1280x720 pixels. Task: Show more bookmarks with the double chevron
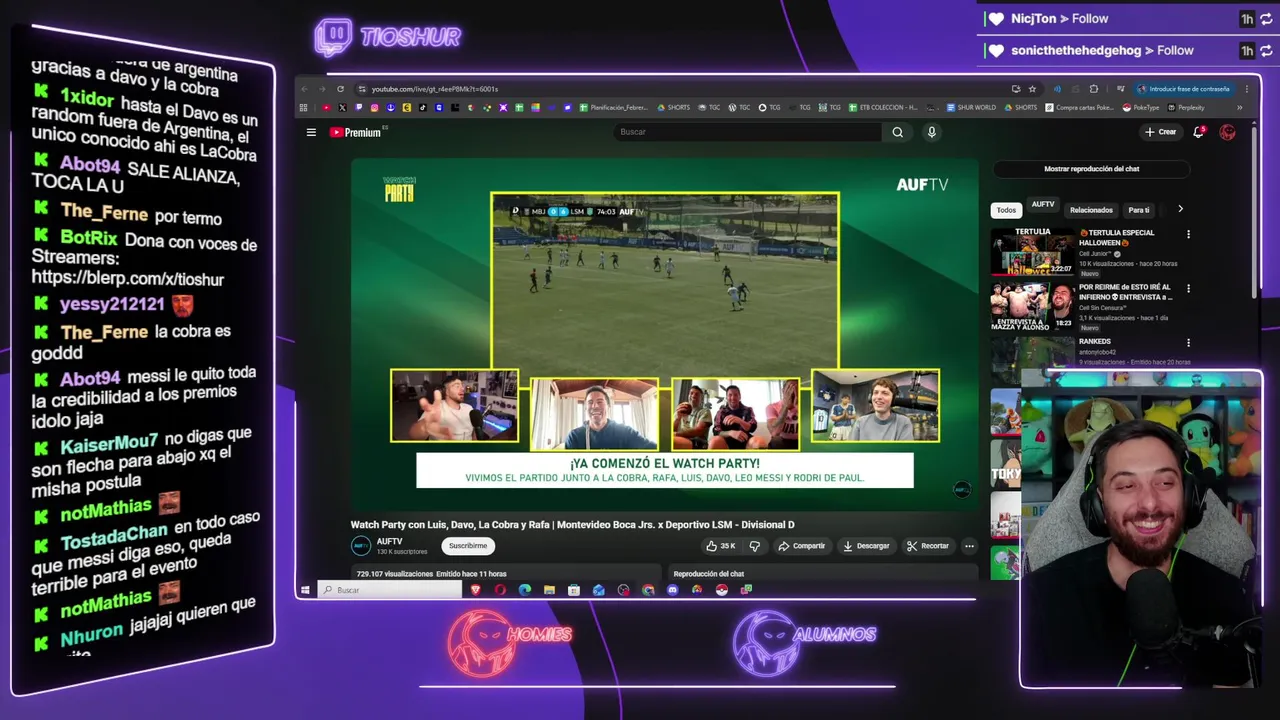point(1240,108)
